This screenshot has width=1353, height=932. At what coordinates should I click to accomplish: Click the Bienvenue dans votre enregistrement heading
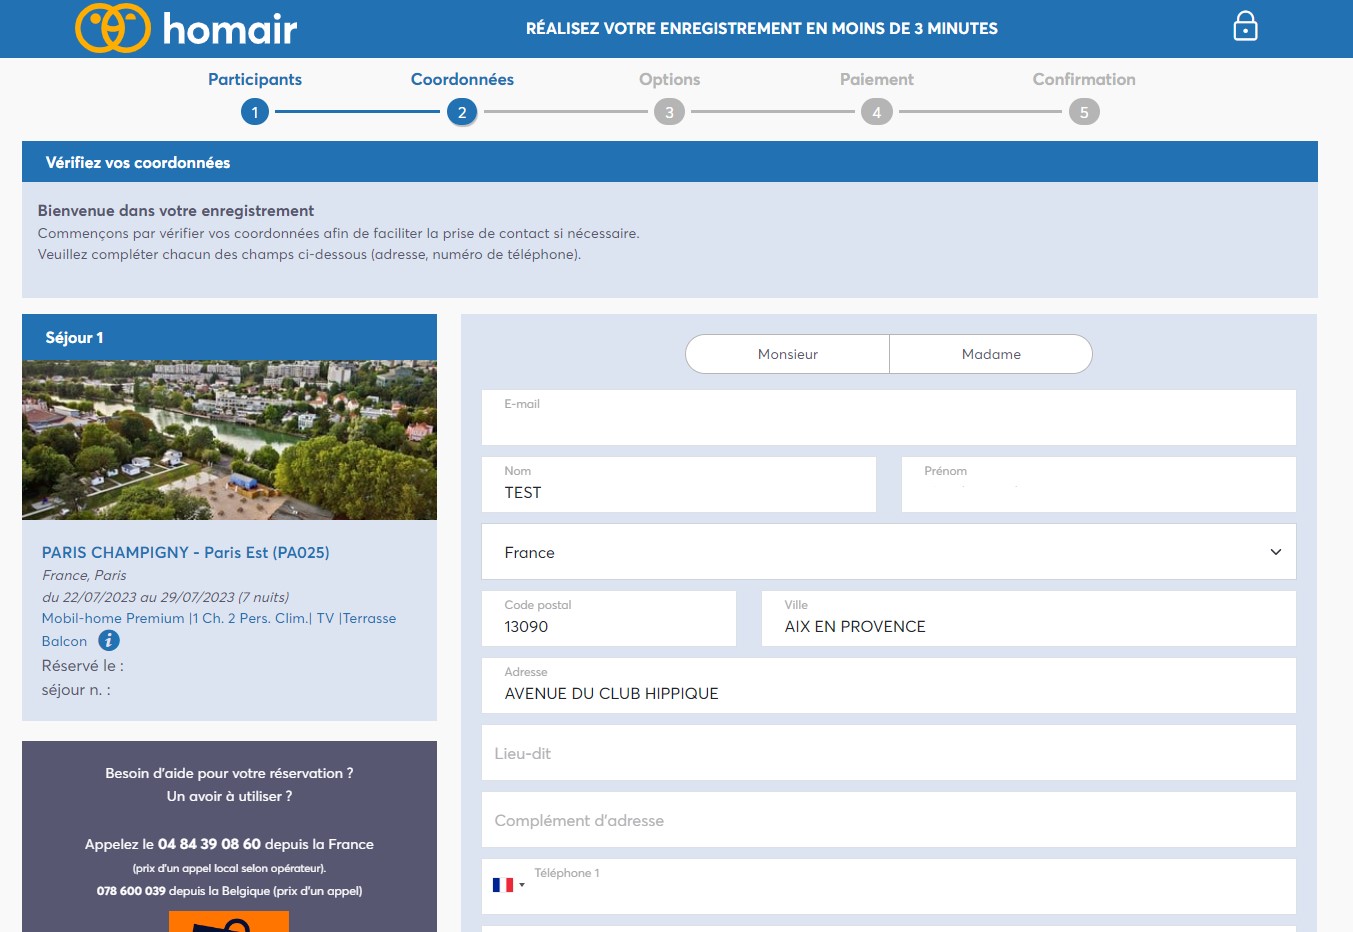(x=176, y=210)
